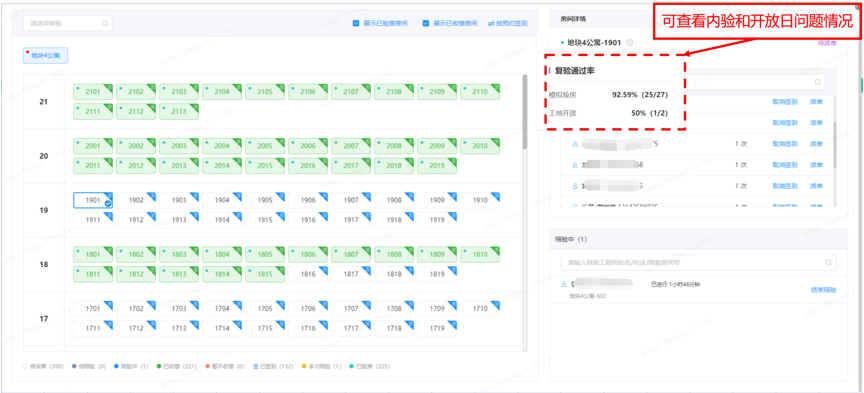This screenshot has width=864, height=393.
Task: Click the 已验房 (225) legend item
Action: point(369,367)
